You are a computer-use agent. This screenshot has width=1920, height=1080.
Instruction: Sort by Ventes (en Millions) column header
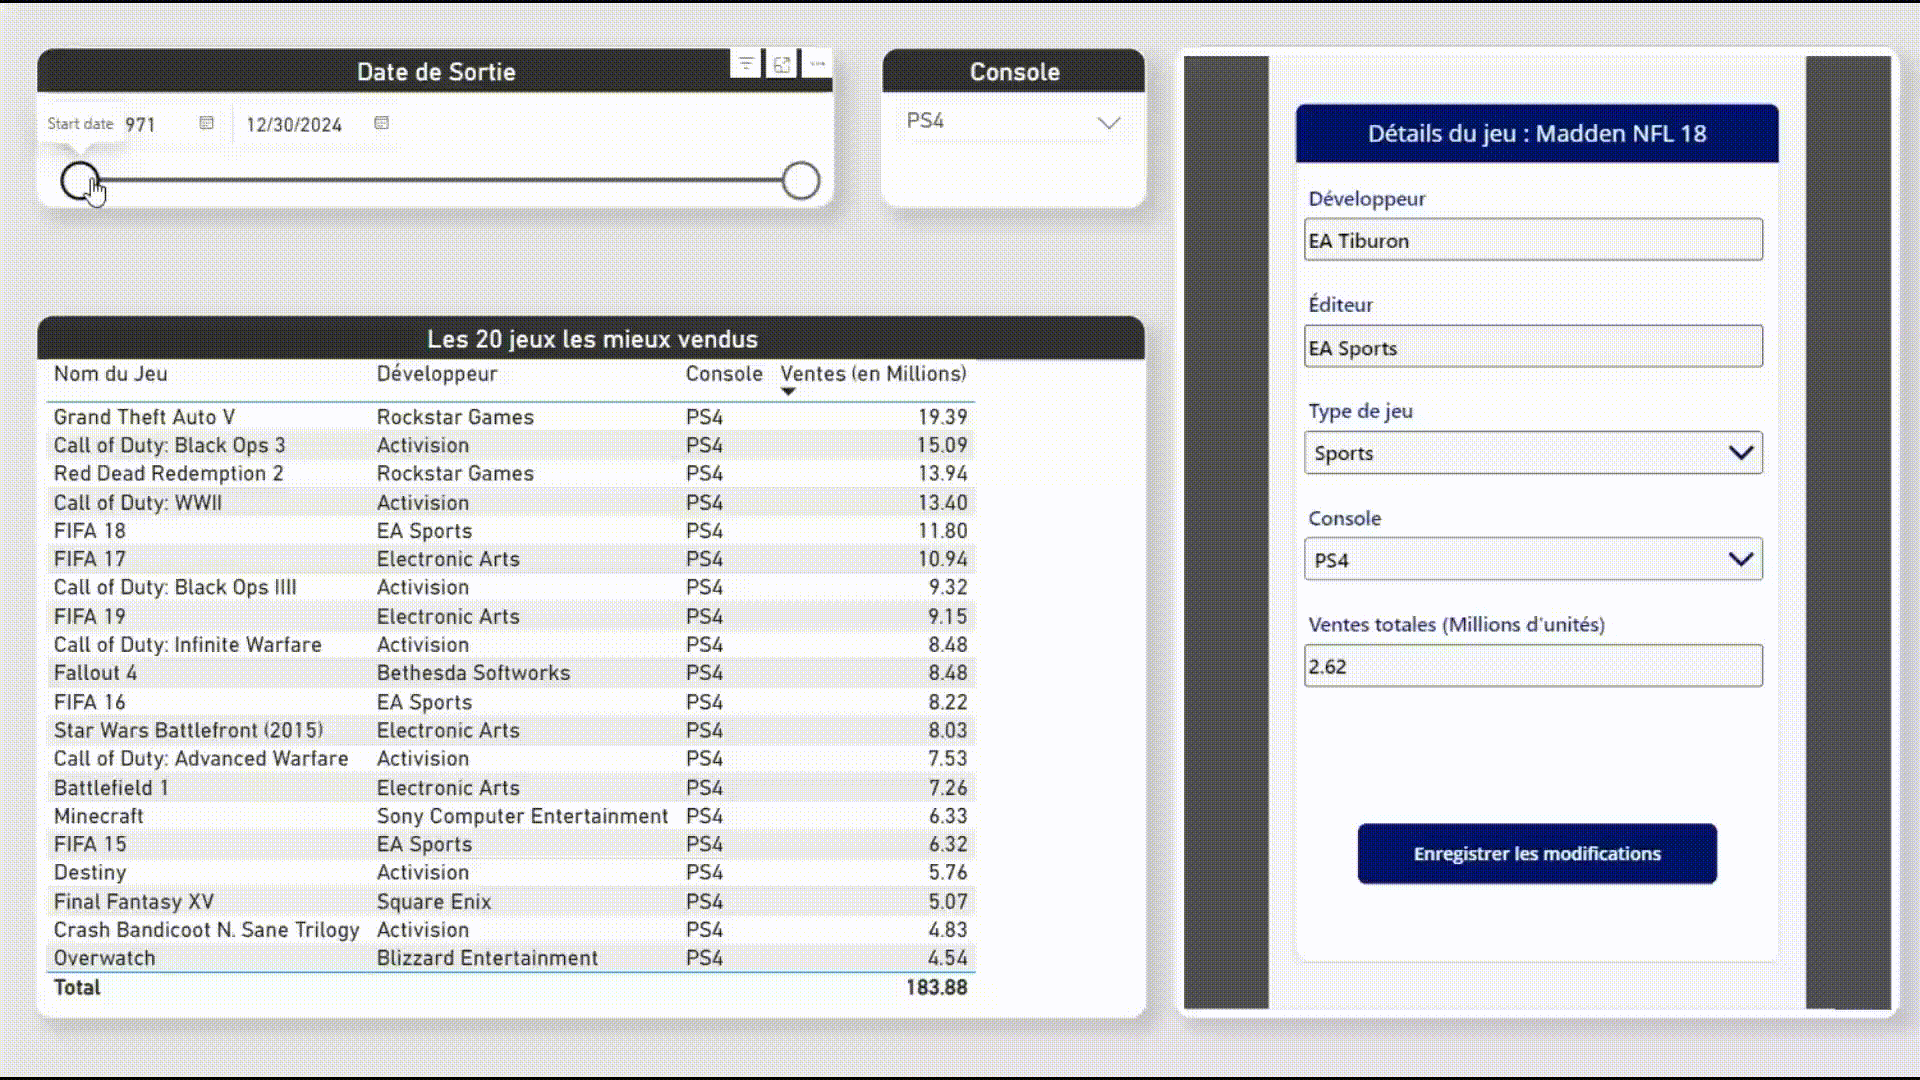click(x=873, y=374)
